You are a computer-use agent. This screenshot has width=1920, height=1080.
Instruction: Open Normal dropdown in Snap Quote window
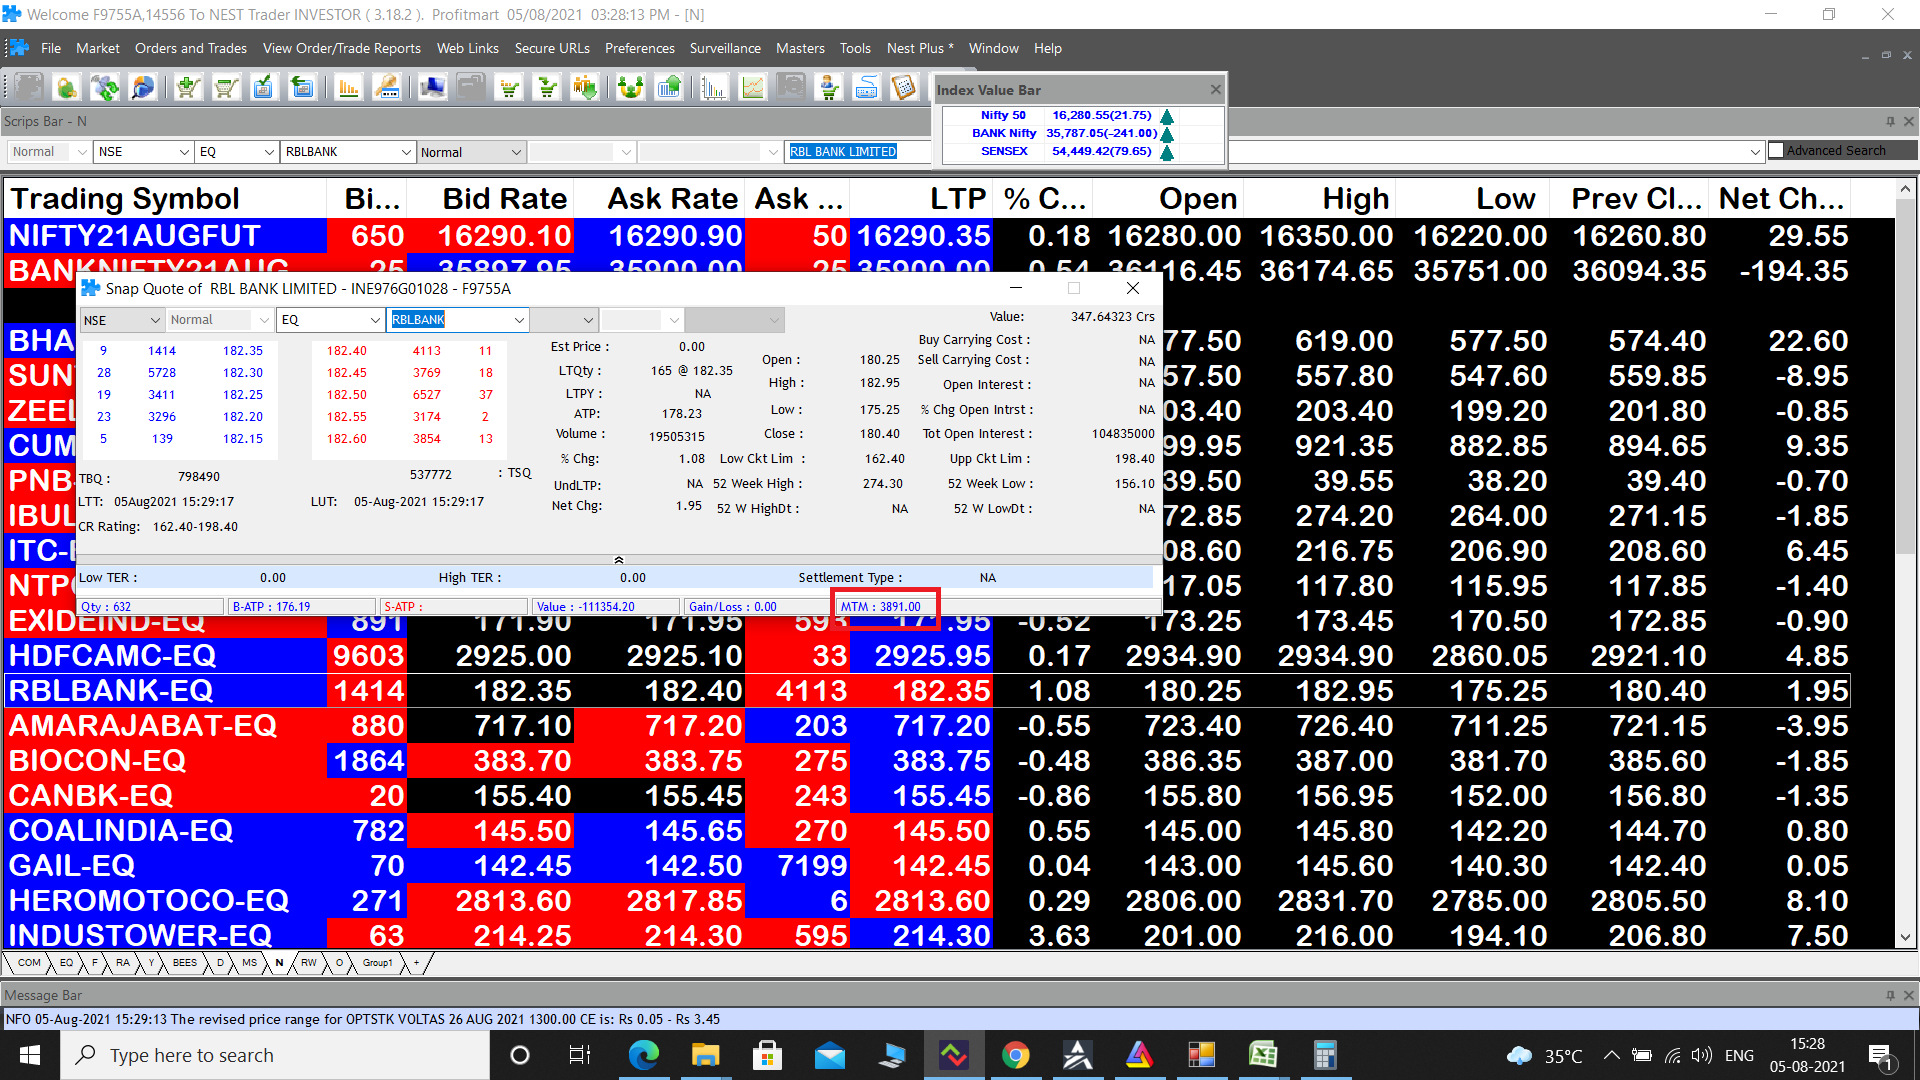point(264,320)
